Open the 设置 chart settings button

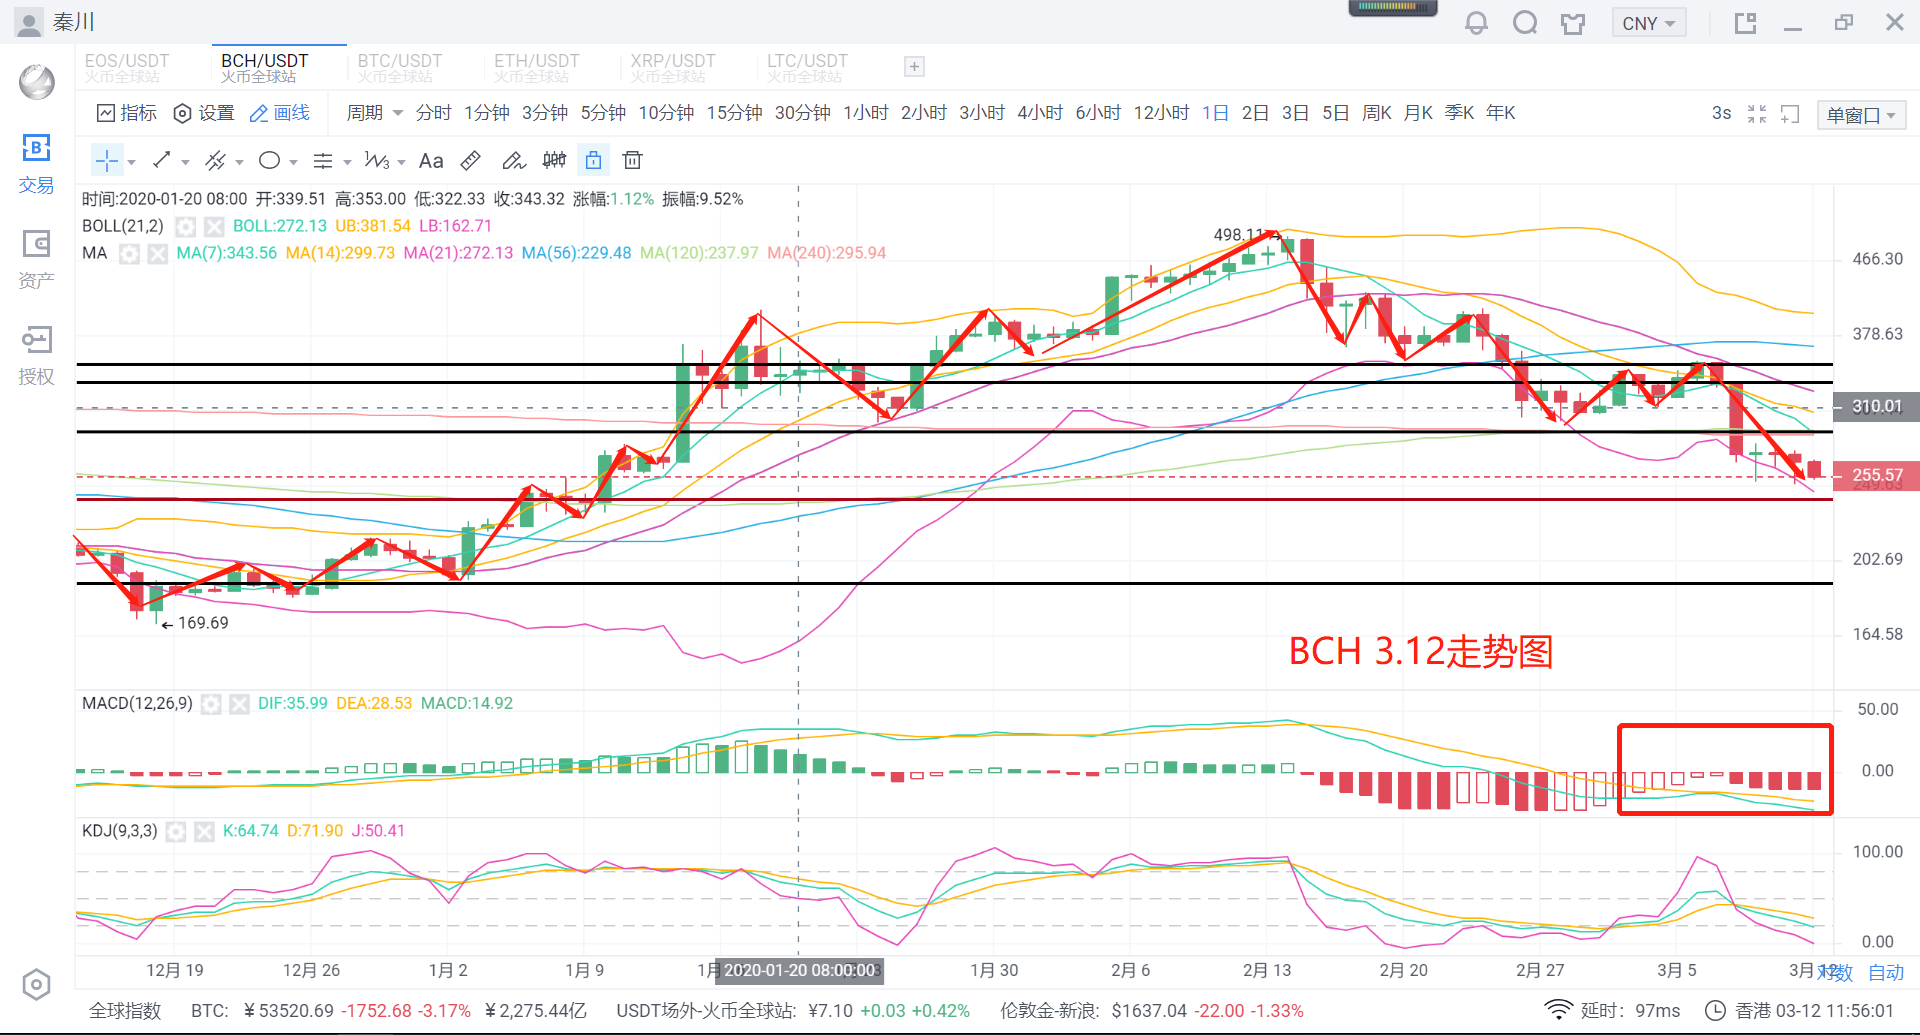point(204,113)
